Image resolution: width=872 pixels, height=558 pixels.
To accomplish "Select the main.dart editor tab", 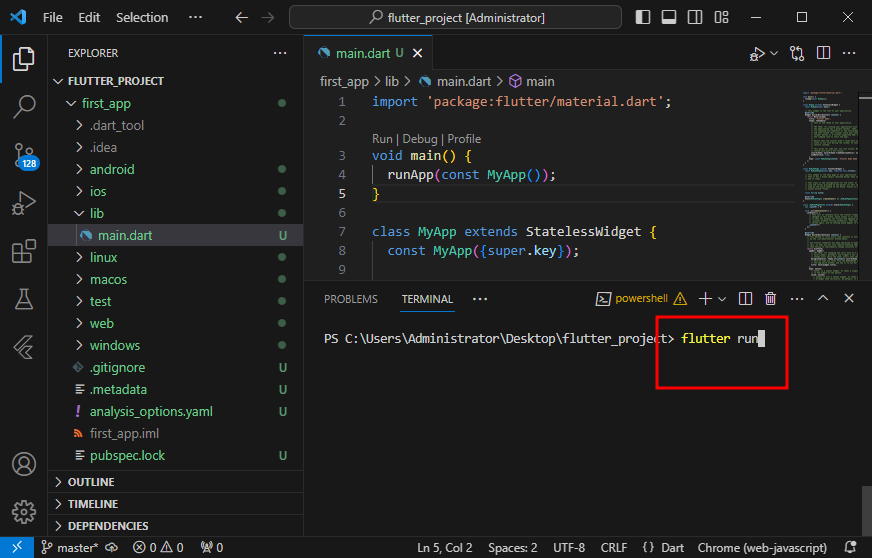I will (x=368, y=53).
